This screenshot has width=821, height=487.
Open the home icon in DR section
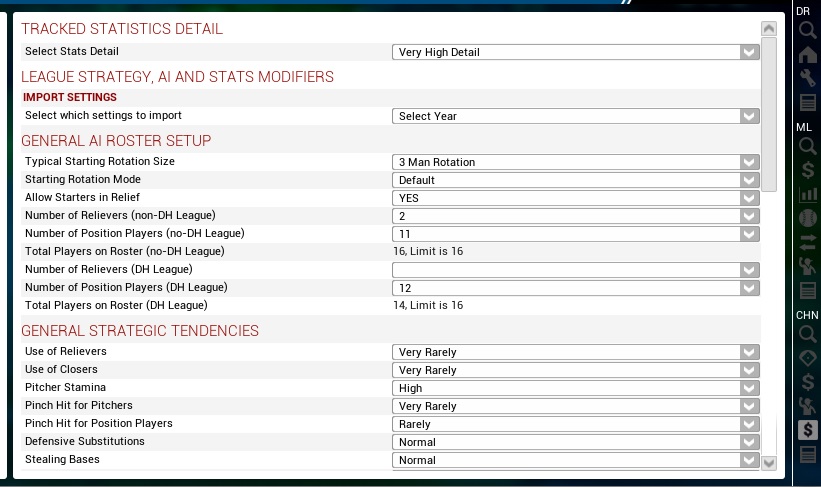(x=808, y=54)
